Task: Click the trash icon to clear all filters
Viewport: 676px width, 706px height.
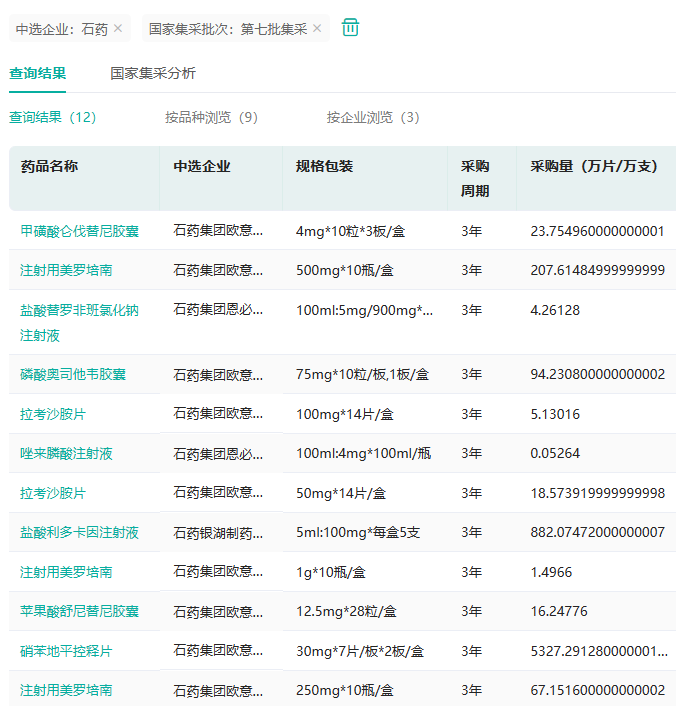Action: coord(350,28)
